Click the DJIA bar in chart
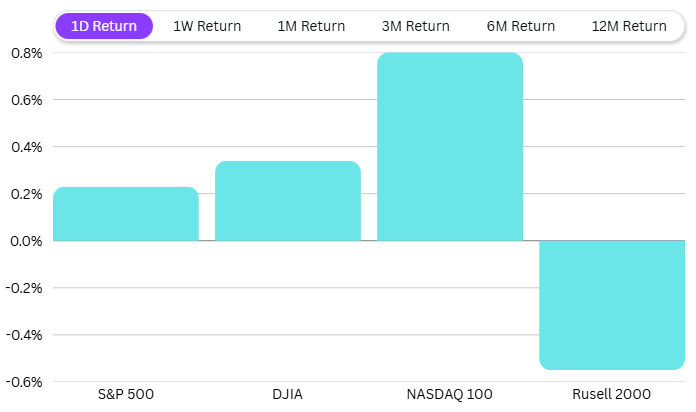696x412 pixels. pyautogui.click(x=288, y=201)
